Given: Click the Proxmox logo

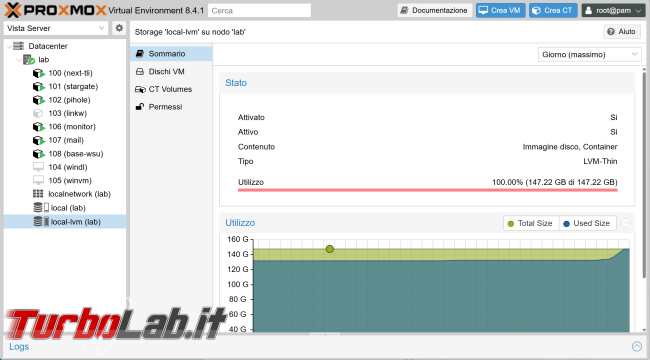Looking at the screenshot, I should [55, 10].
